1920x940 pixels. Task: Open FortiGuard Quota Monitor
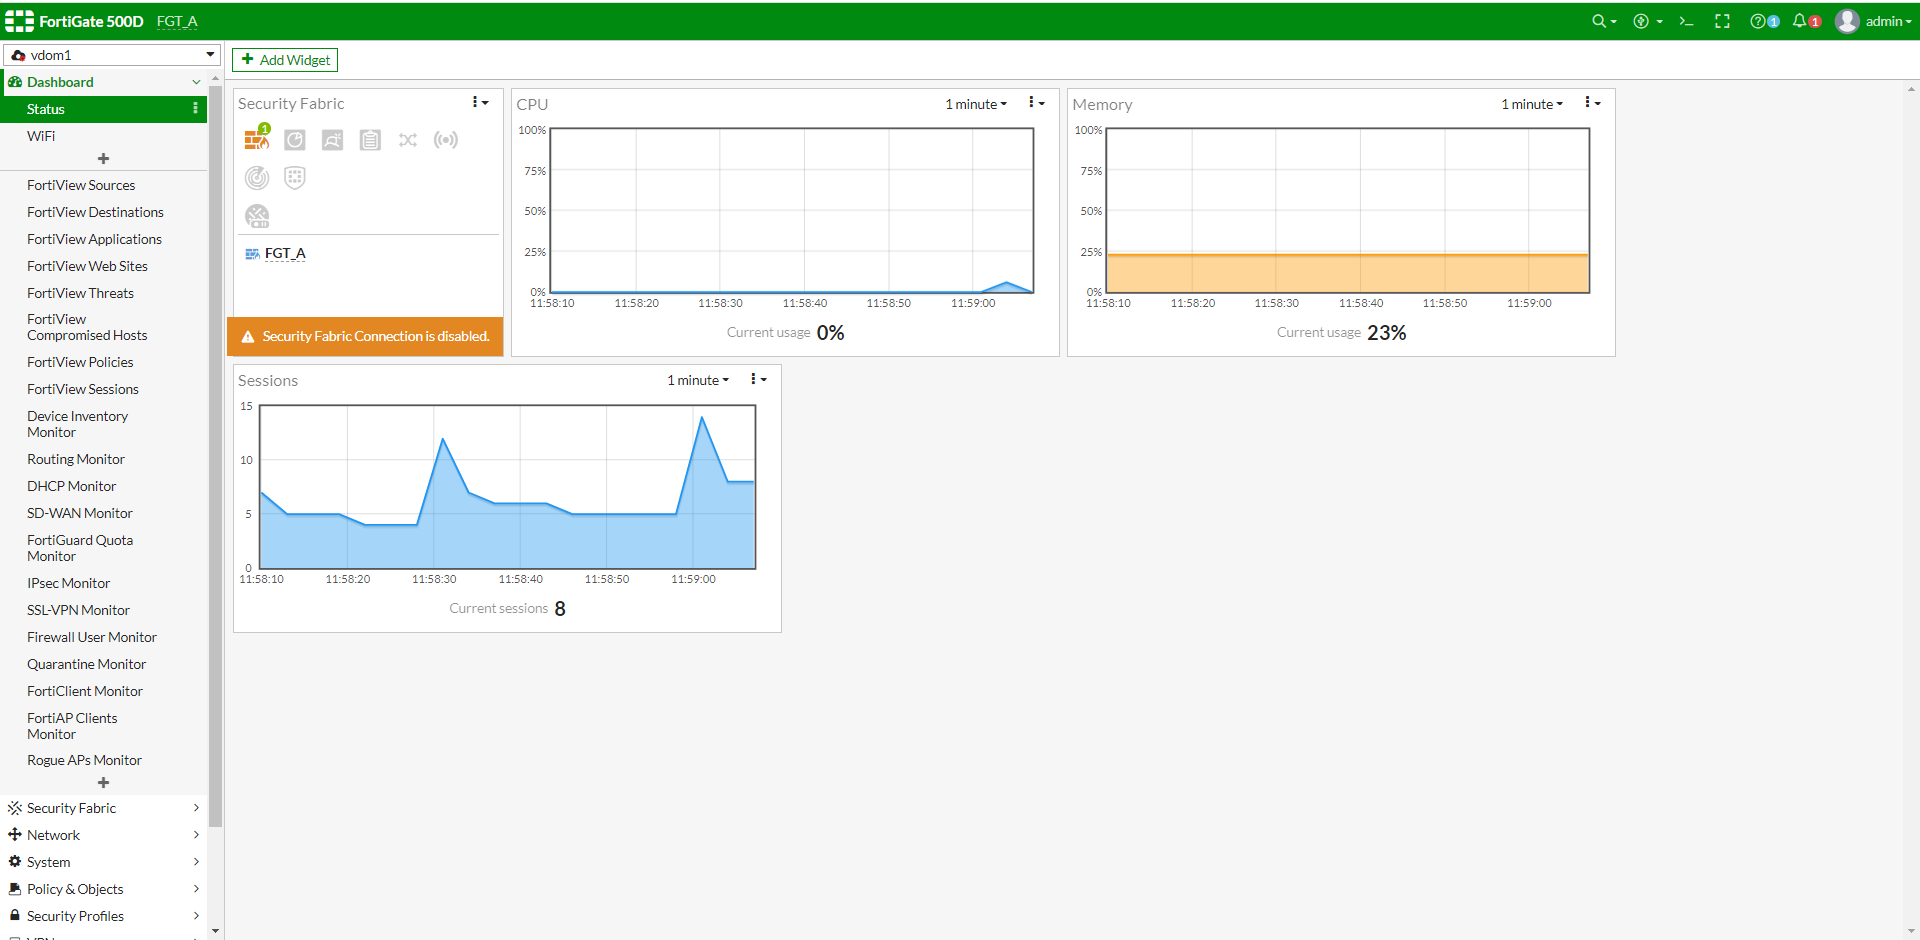coord(104,548)
